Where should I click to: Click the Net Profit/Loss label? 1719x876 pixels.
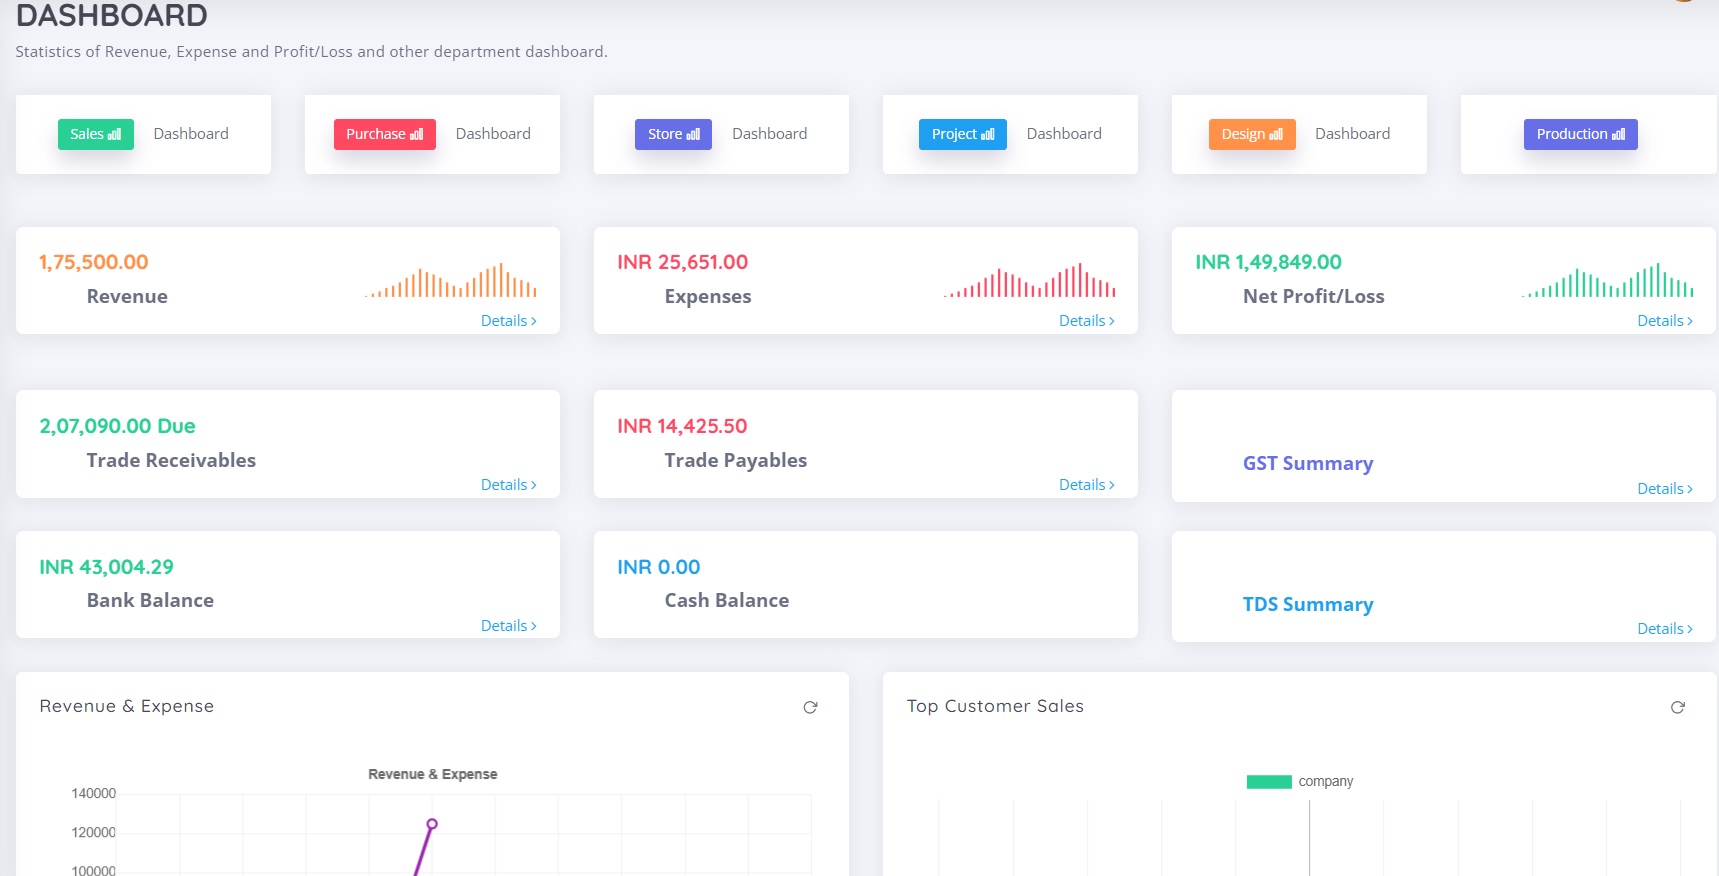(x=1313, y=296)
